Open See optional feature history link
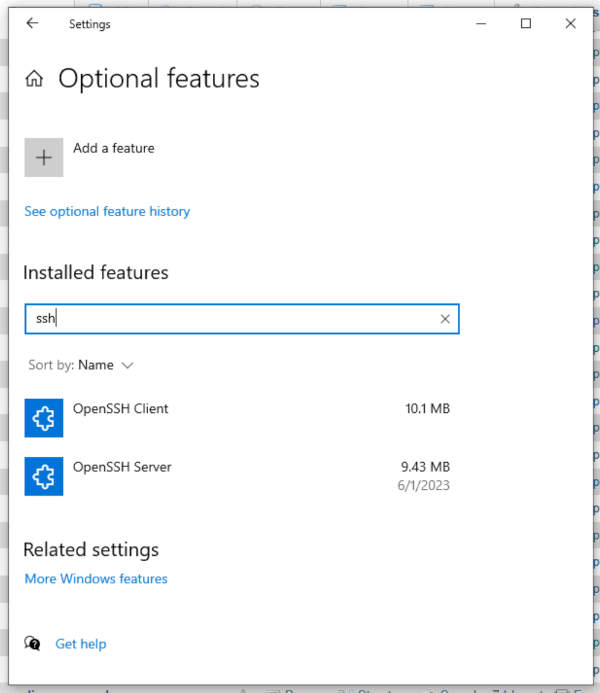 coord(107,211)
